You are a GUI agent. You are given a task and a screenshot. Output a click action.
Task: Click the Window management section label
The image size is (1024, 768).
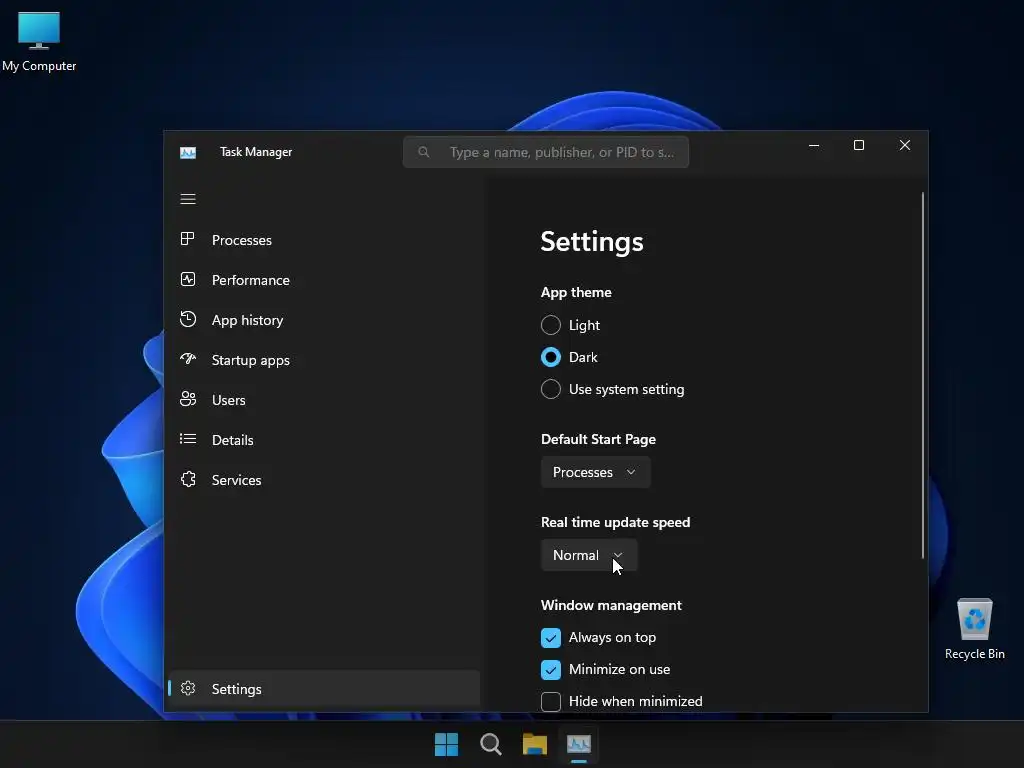tap(611, 605)
